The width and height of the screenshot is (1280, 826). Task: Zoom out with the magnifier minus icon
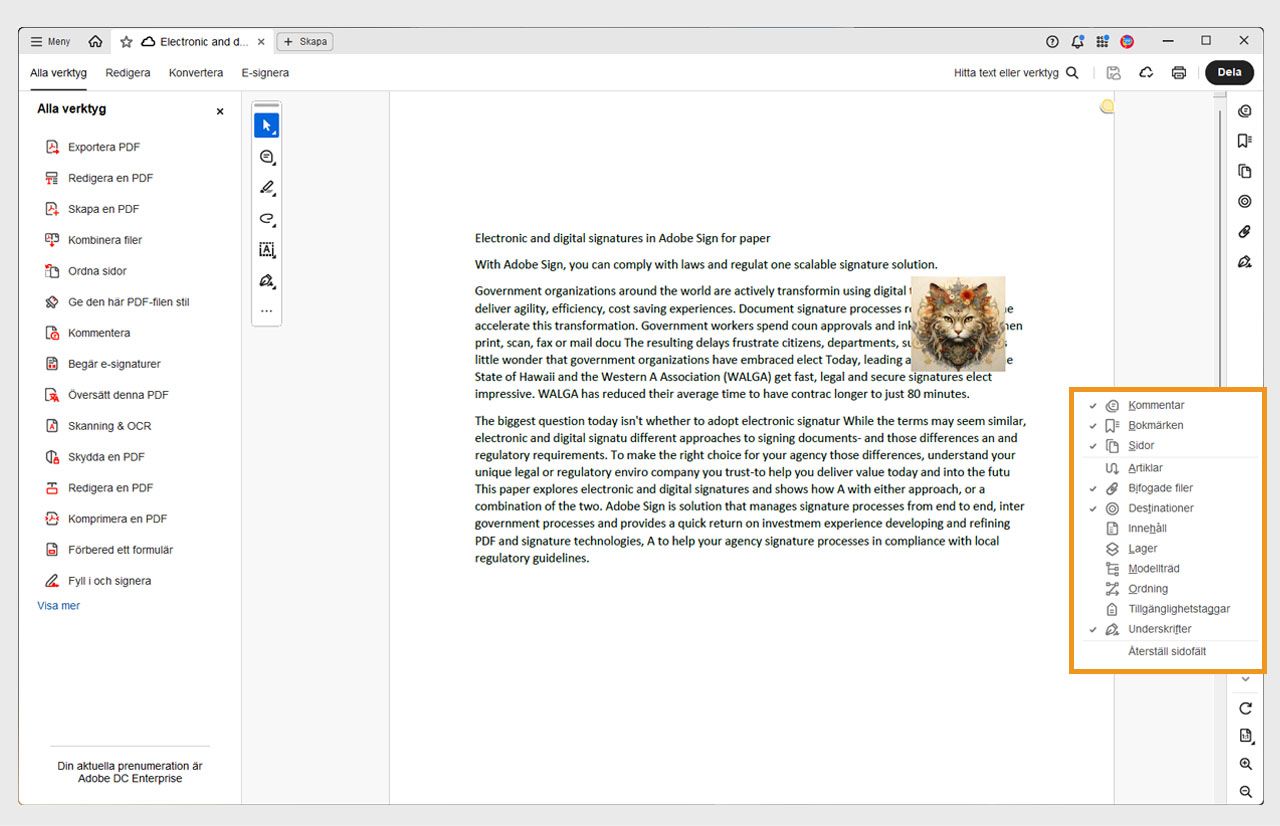click(x=1246, y=792)
